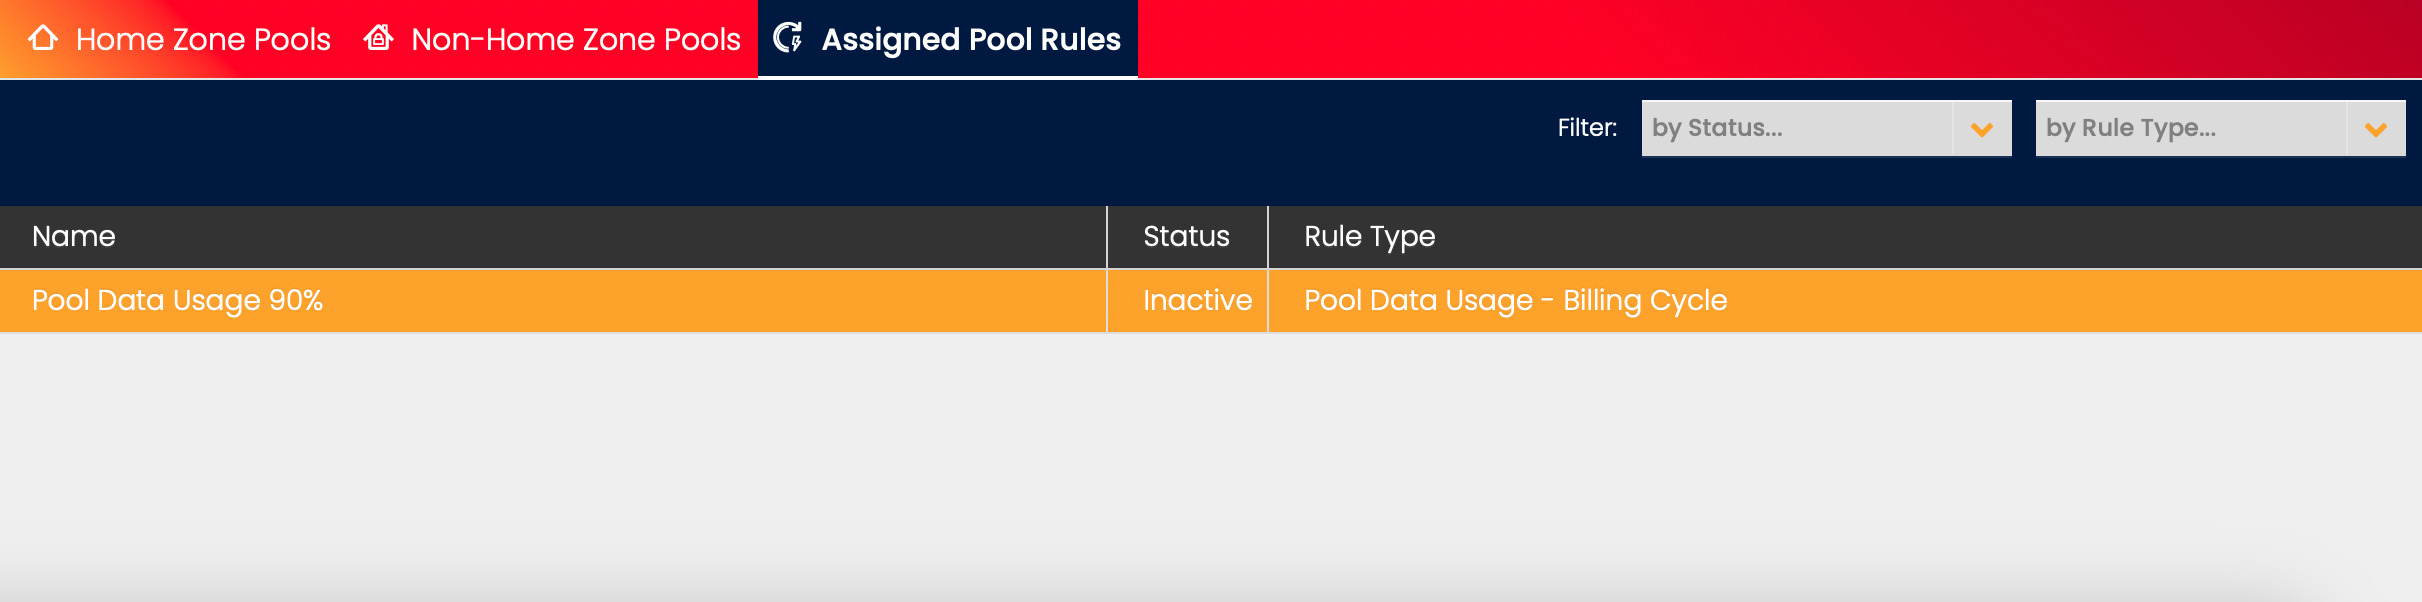Click the Status column header

1186,236
